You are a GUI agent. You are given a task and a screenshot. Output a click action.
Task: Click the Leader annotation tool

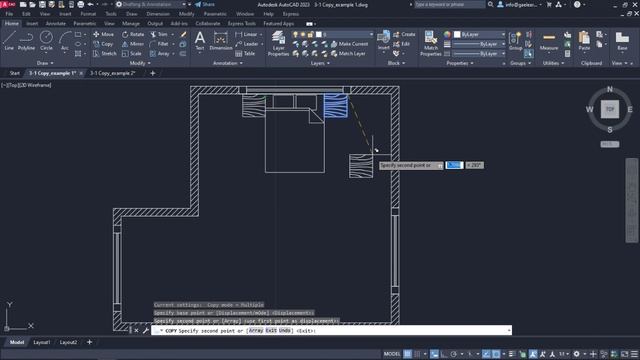coord(247,44)
